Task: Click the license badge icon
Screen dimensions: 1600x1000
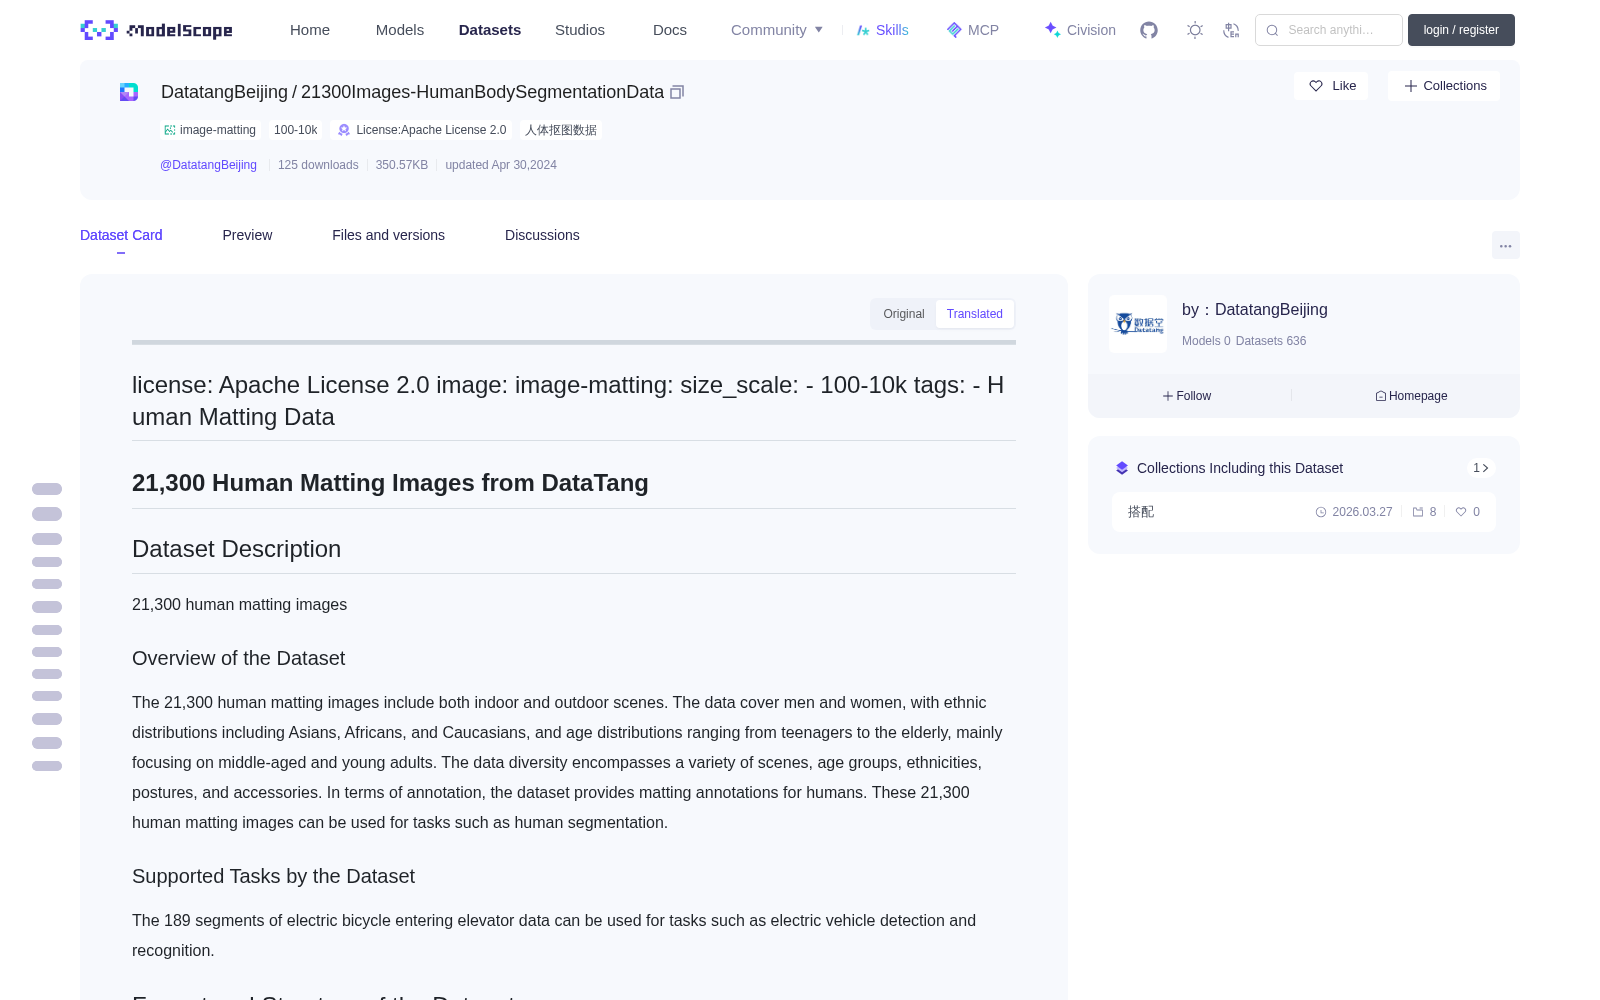Action: coord(344,130)
